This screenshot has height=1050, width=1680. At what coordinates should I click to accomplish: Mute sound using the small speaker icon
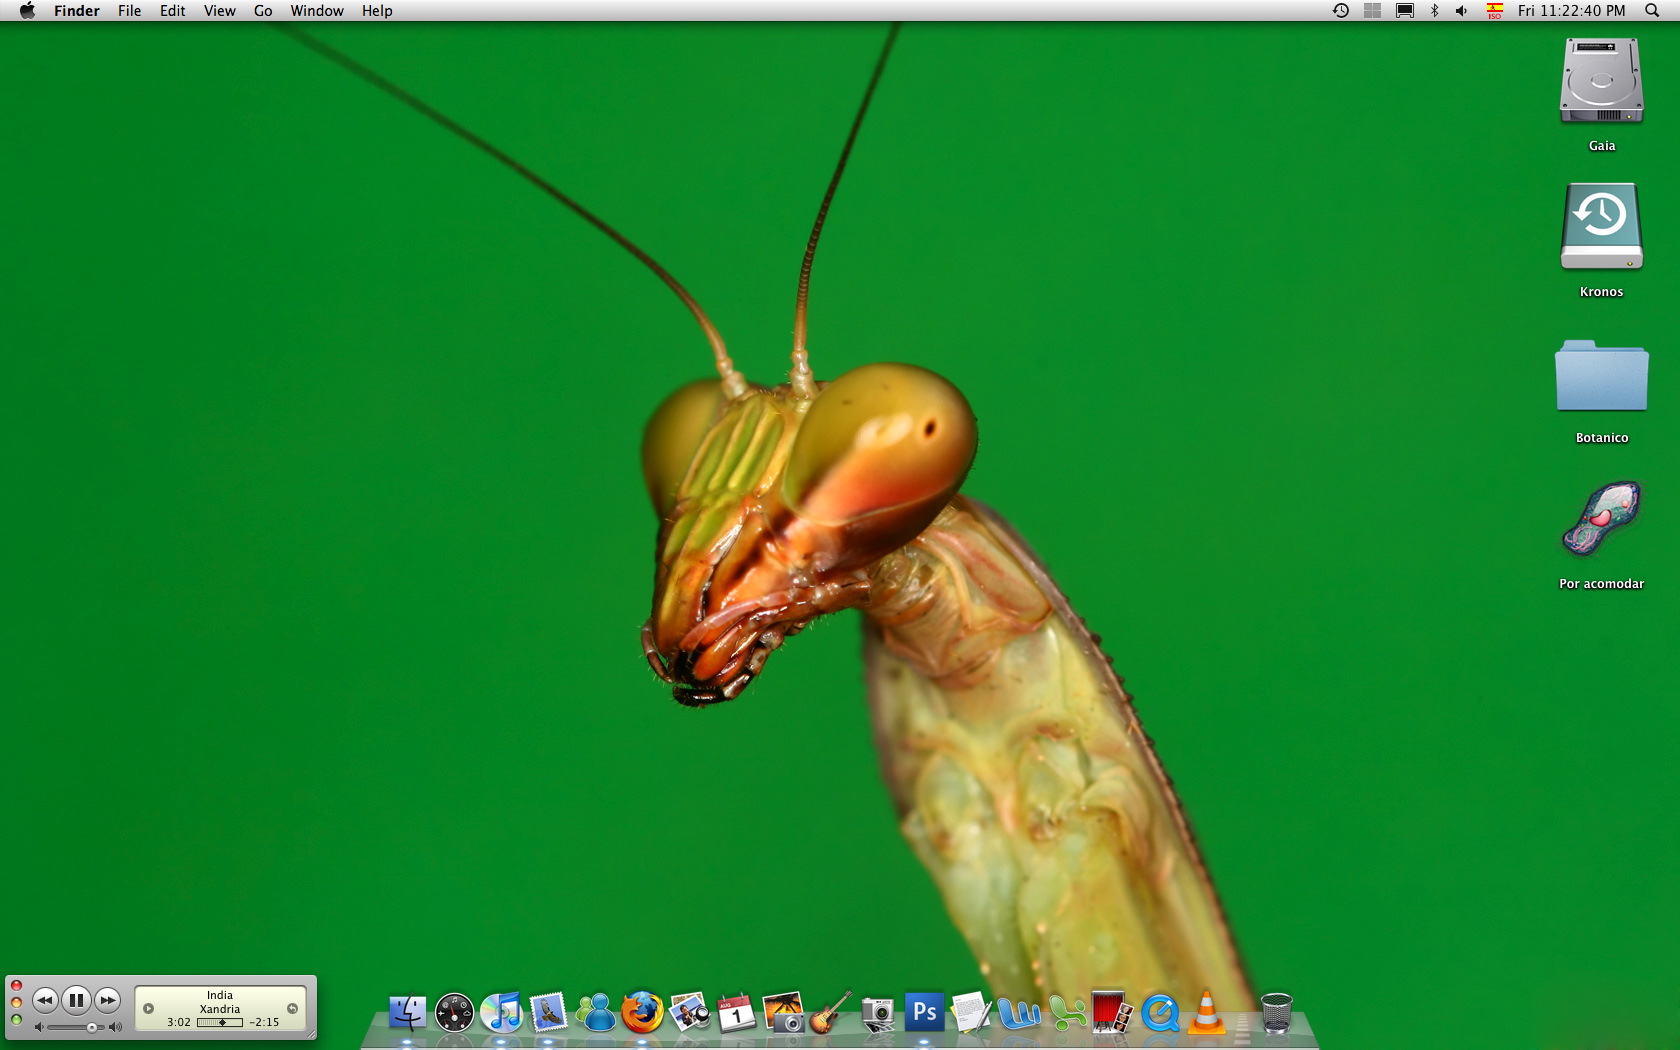[38, 1026]
